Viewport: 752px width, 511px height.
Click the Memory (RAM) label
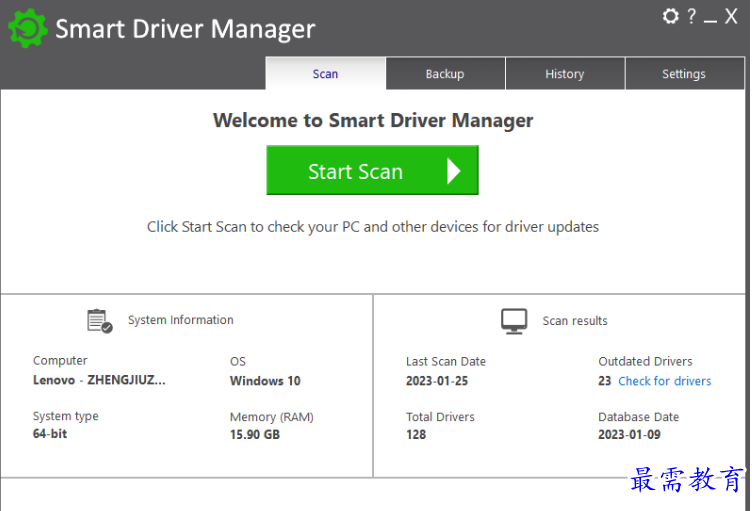[272, 417]
